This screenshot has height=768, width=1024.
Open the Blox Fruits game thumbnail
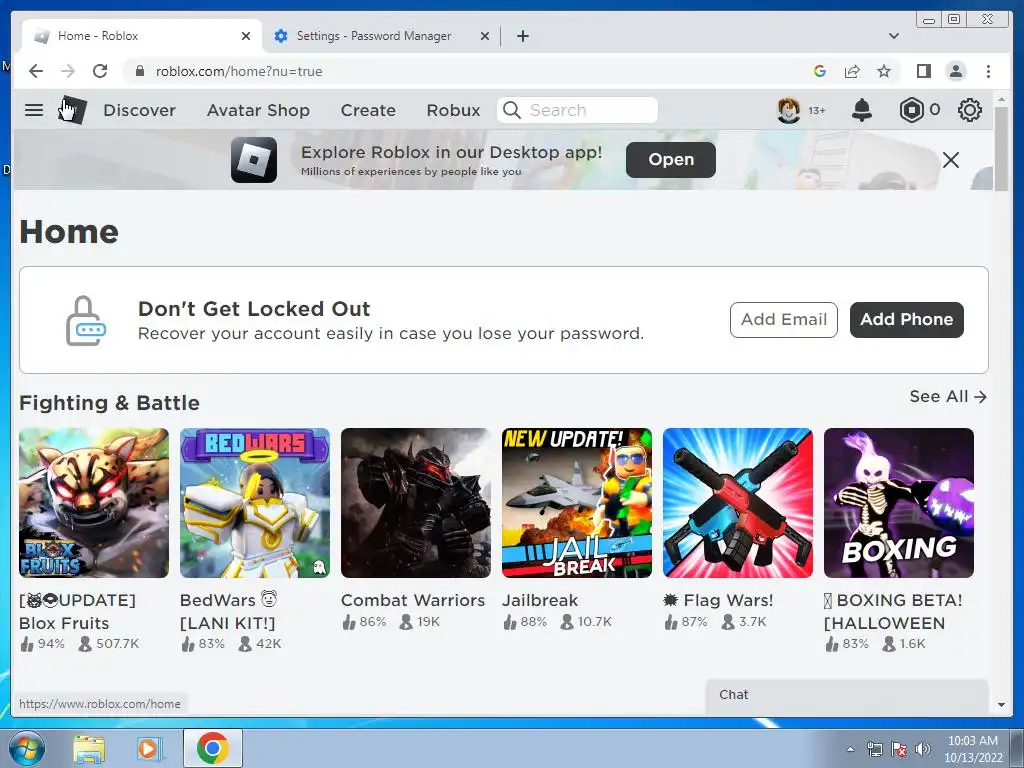click(94, 503)
